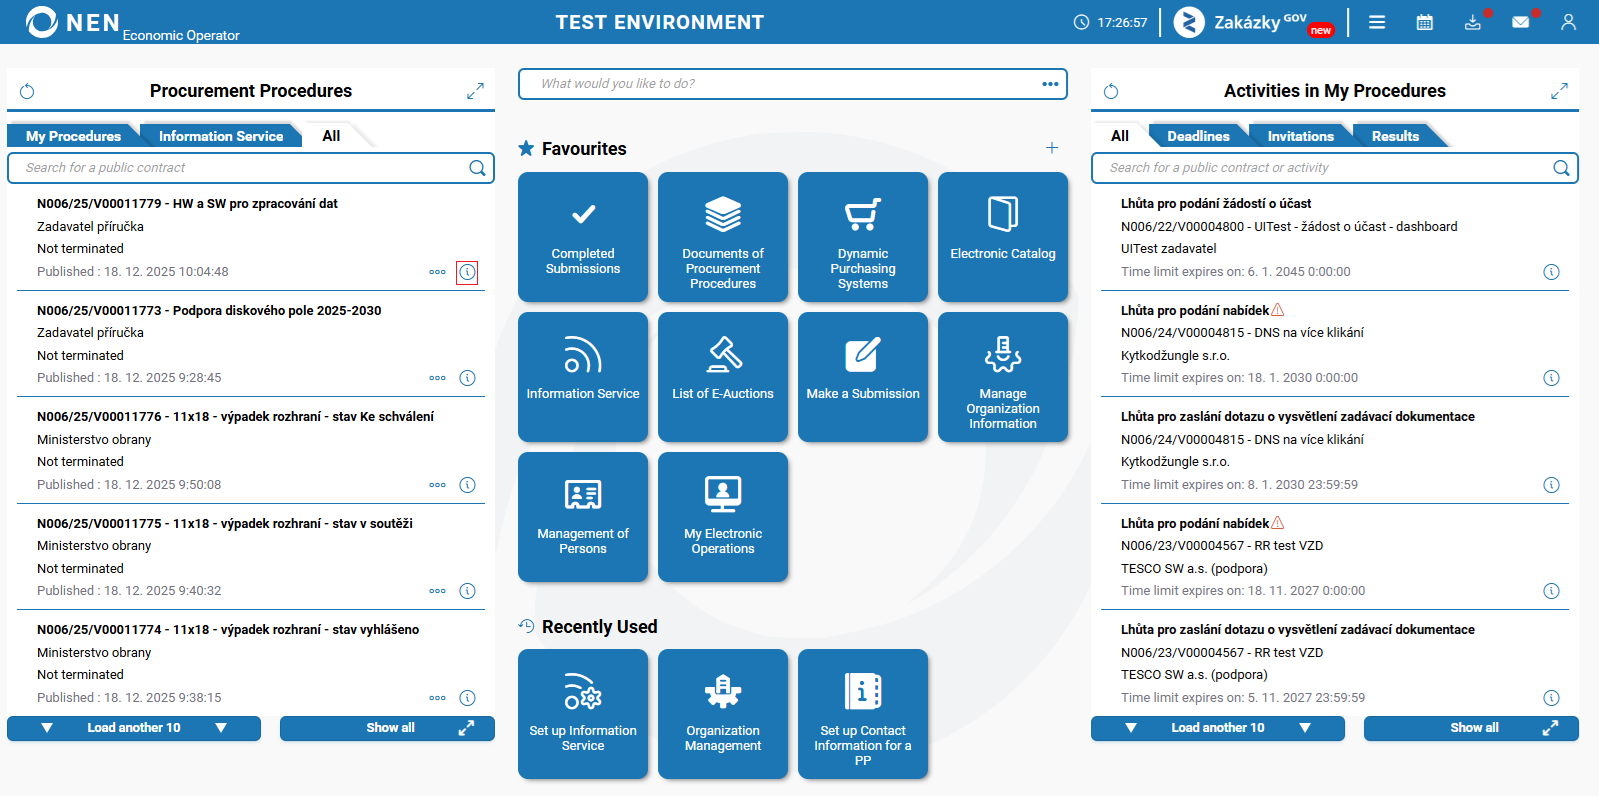This screenshot has width=1599, height=796.
Task: Open the Completed Submissions tile
Action: (x=583, y=237)
